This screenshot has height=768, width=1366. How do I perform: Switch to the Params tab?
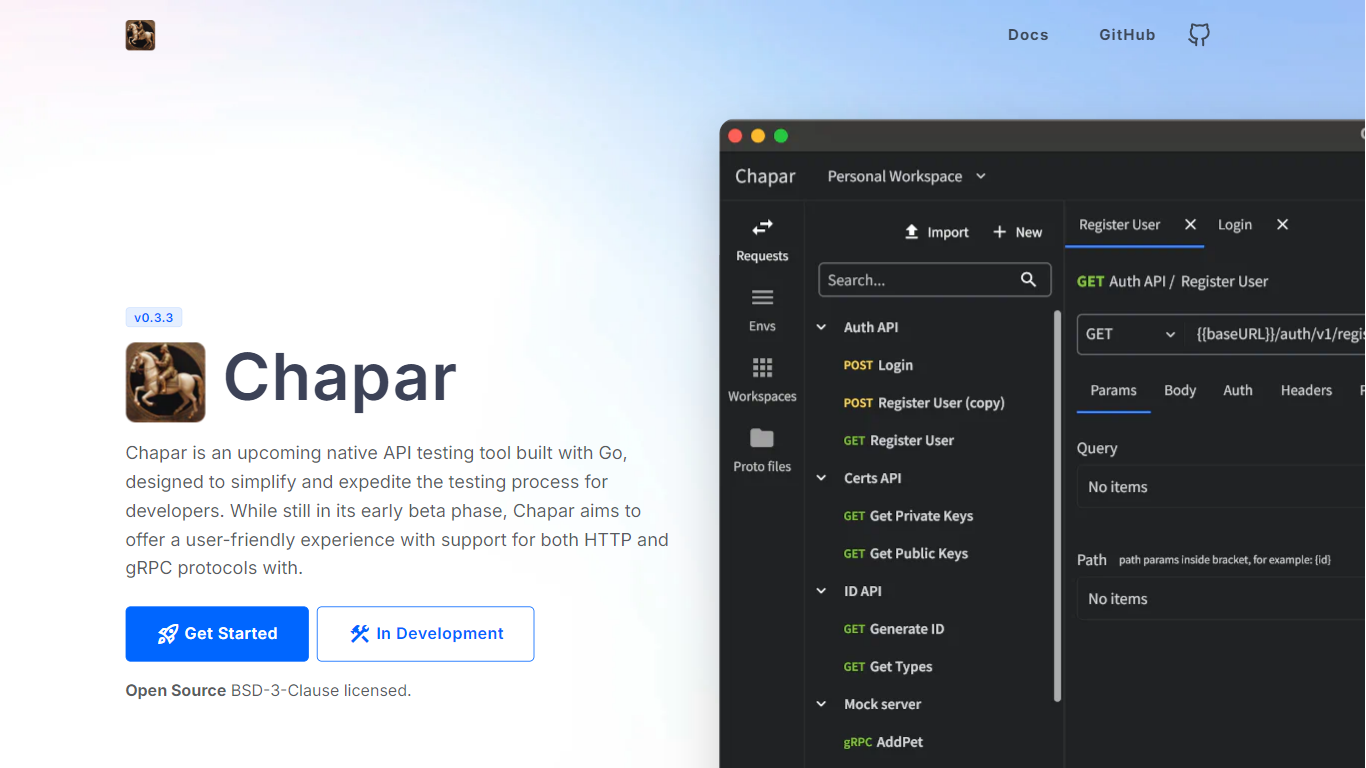[x=1113, y=390]
